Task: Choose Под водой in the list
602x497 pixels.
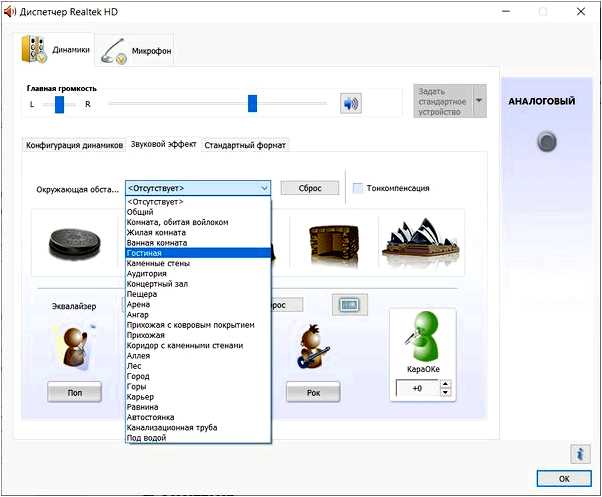Action: (198, 438)
